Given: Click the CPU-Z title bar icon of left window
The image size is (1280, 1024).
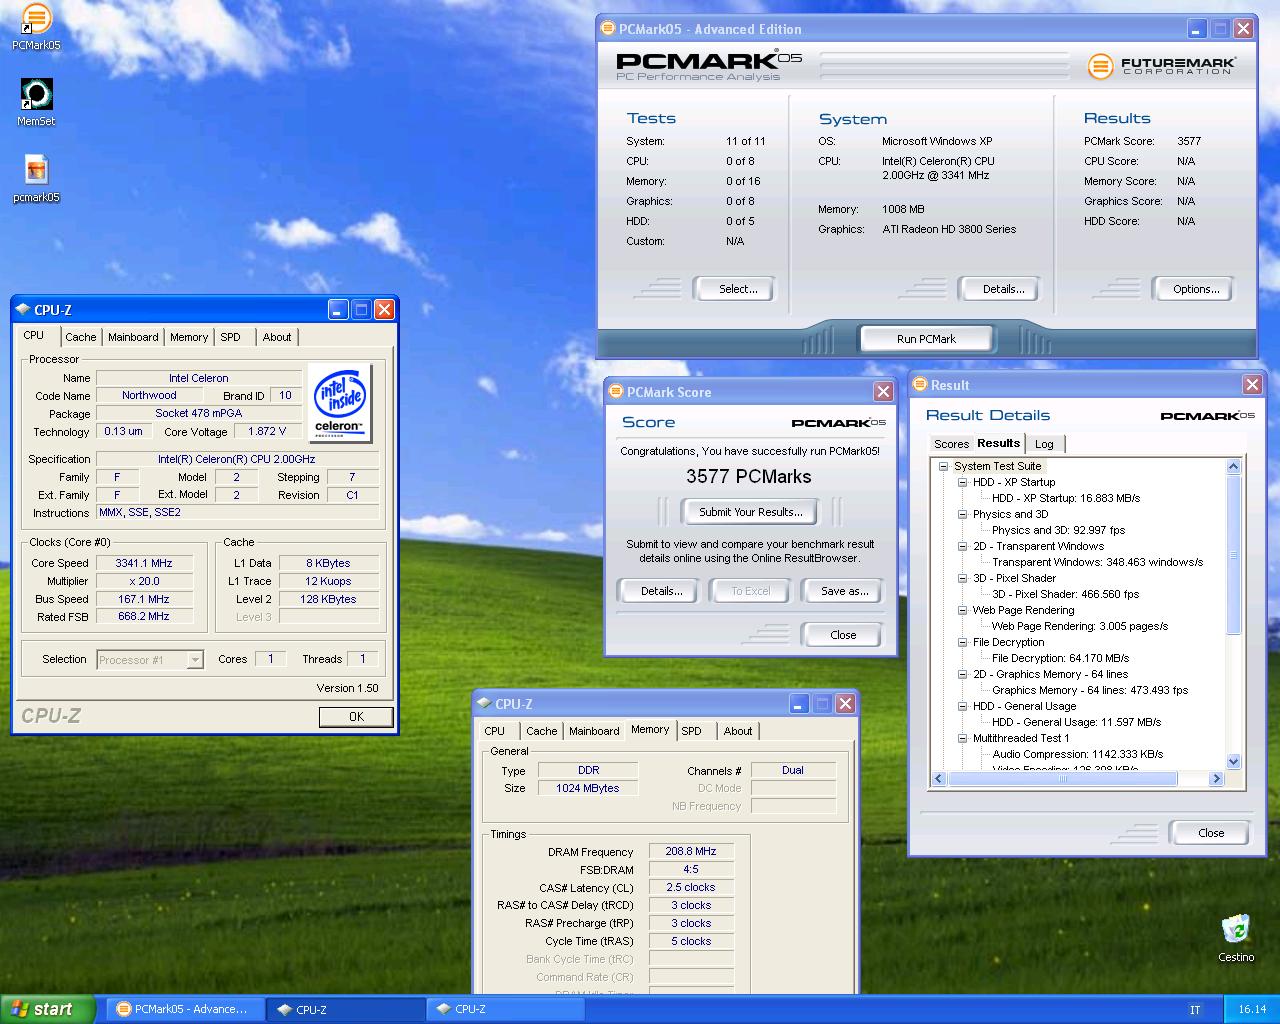Looking at the screenshot, I should coord(22,310).
